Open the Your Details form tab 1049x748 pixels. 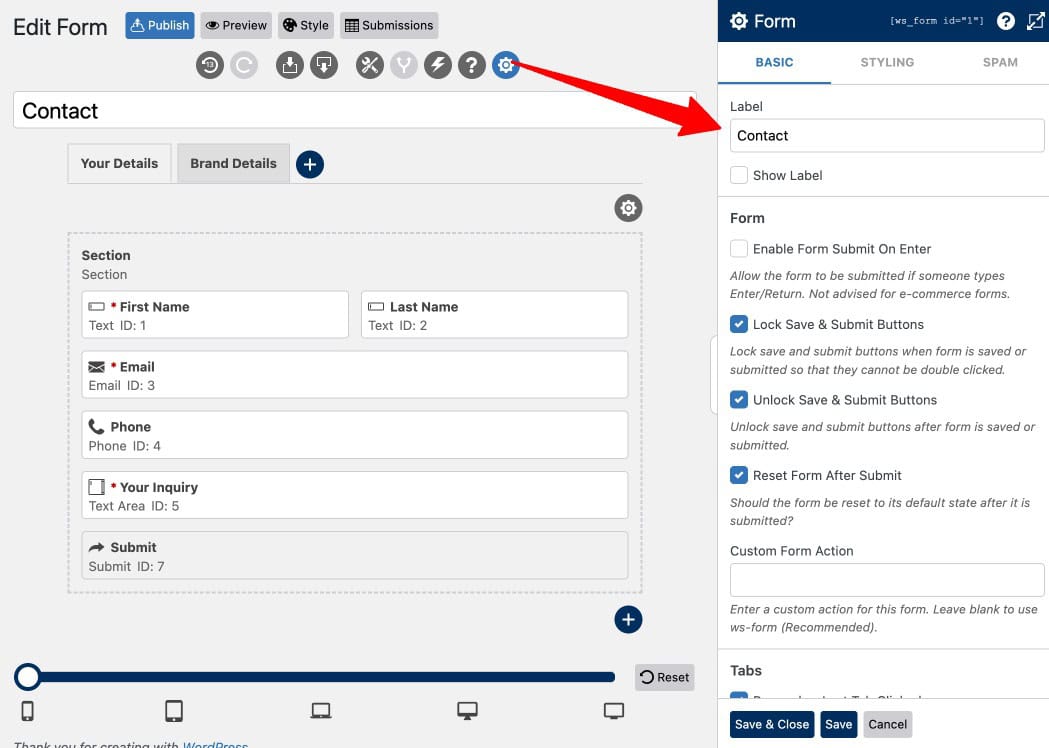pos(119,163)
